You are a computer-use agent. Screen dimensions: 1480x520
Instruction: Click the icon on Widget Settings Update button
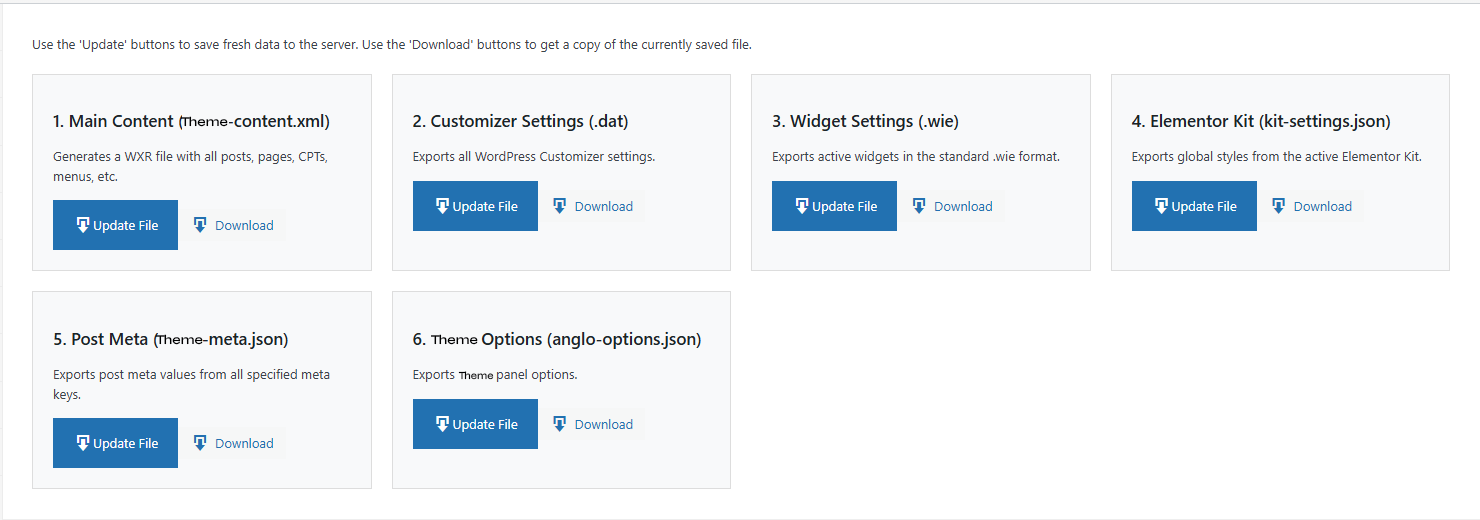pos(801,206)
